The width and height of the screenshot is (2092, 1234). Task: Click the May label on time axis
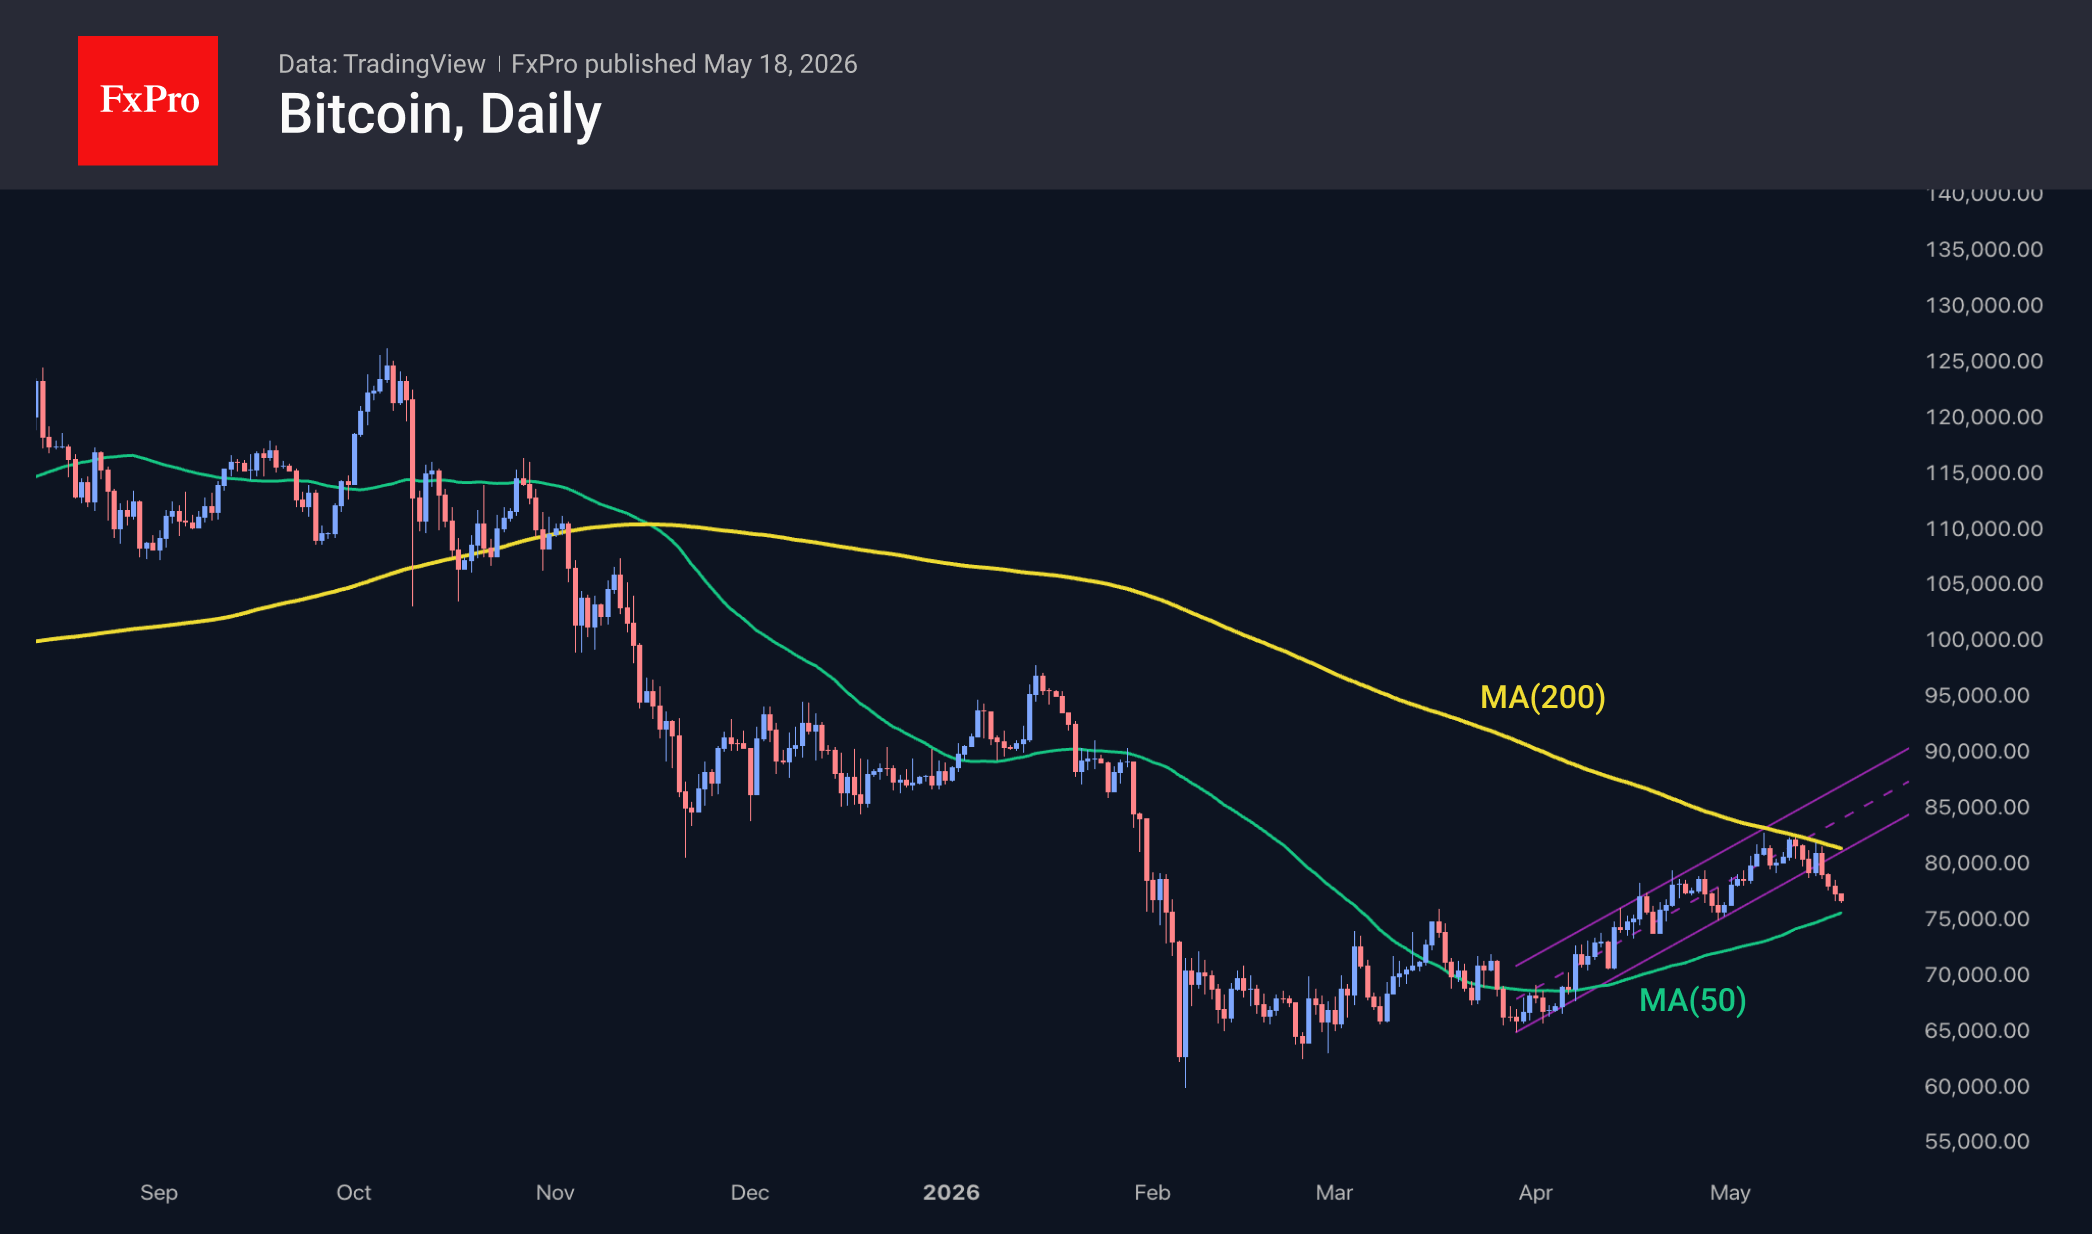tap(1730, 1192)
